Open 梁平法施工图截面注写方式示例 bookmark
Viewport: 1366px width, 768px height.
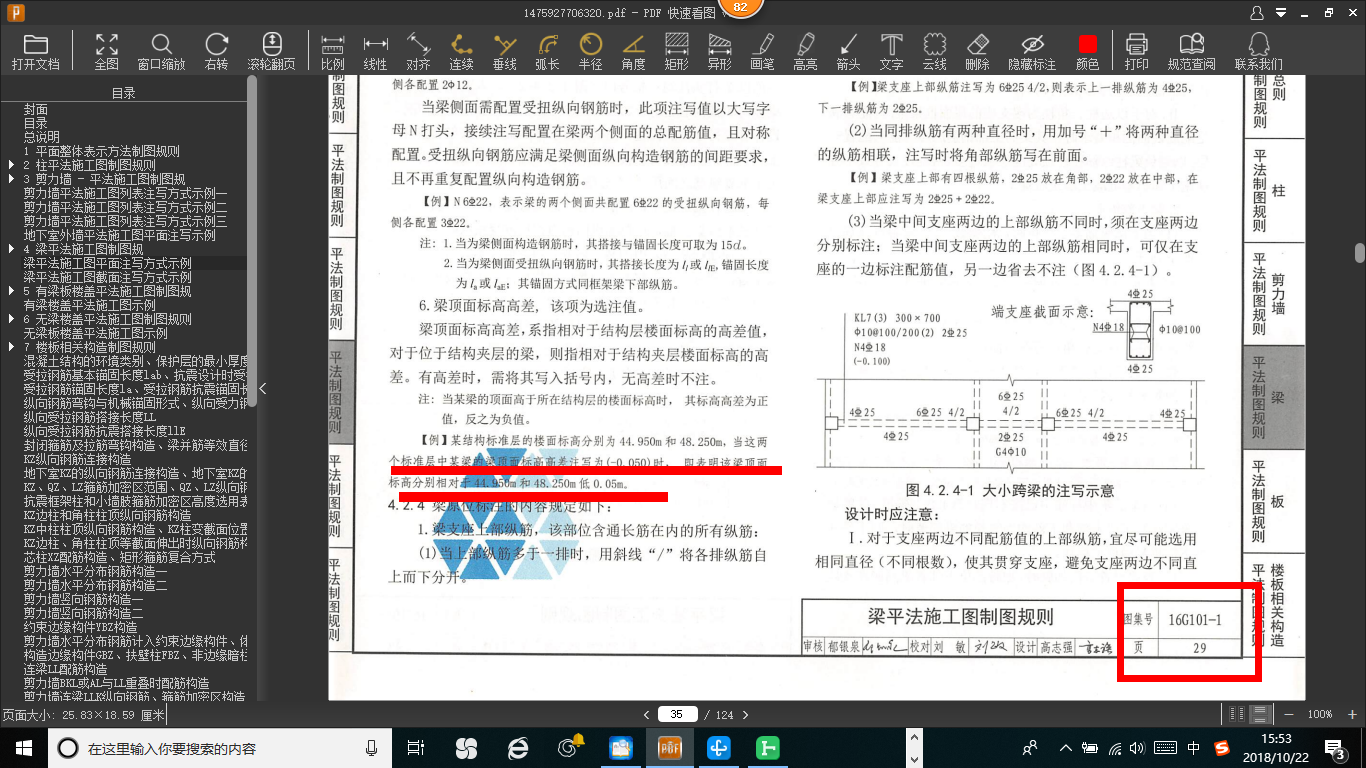point(108,277)
